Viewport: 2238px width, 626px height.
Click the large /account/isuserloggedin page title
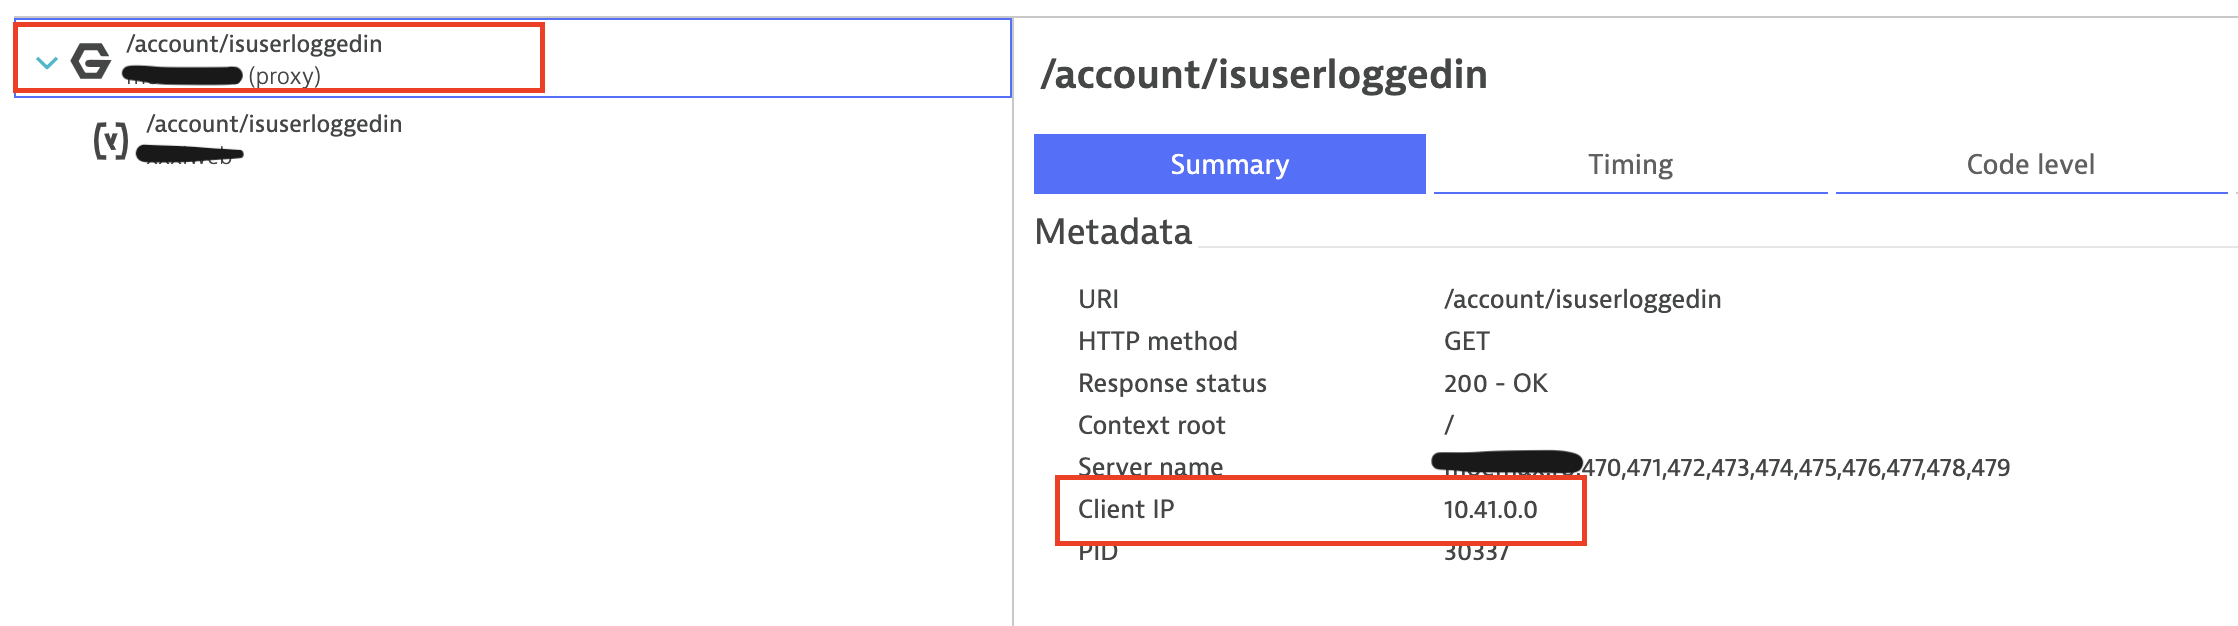pyautogui.click(x=1264, y=75)
